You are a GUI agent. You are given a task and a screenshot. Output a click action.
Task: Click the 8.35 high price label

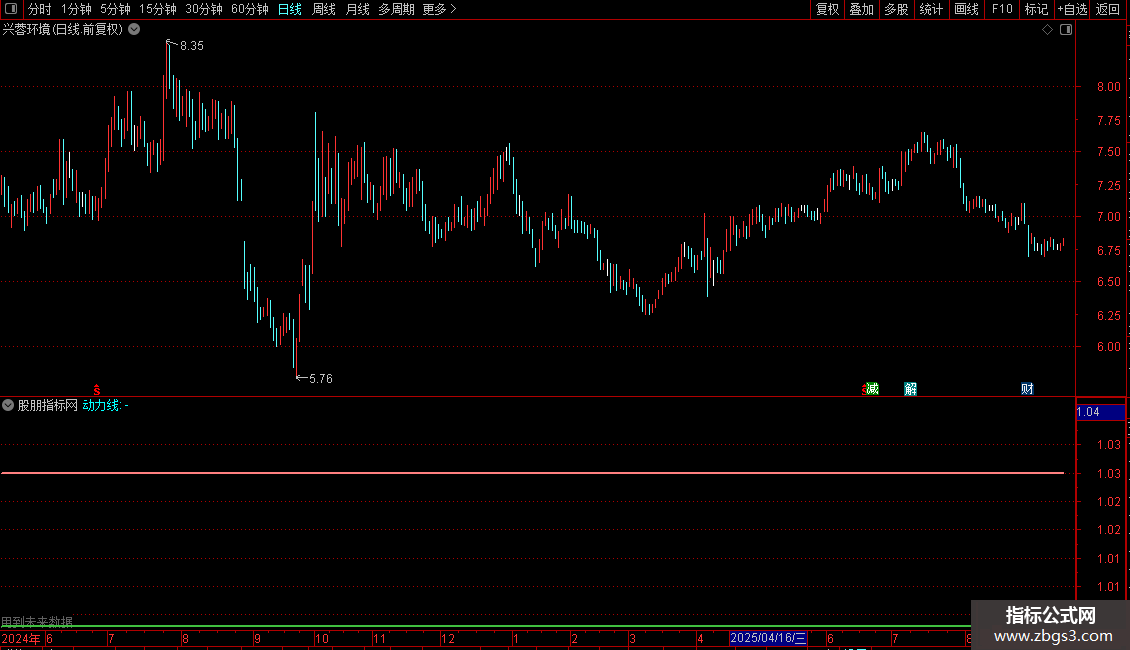pyautogui.click(x=192, y=46)
